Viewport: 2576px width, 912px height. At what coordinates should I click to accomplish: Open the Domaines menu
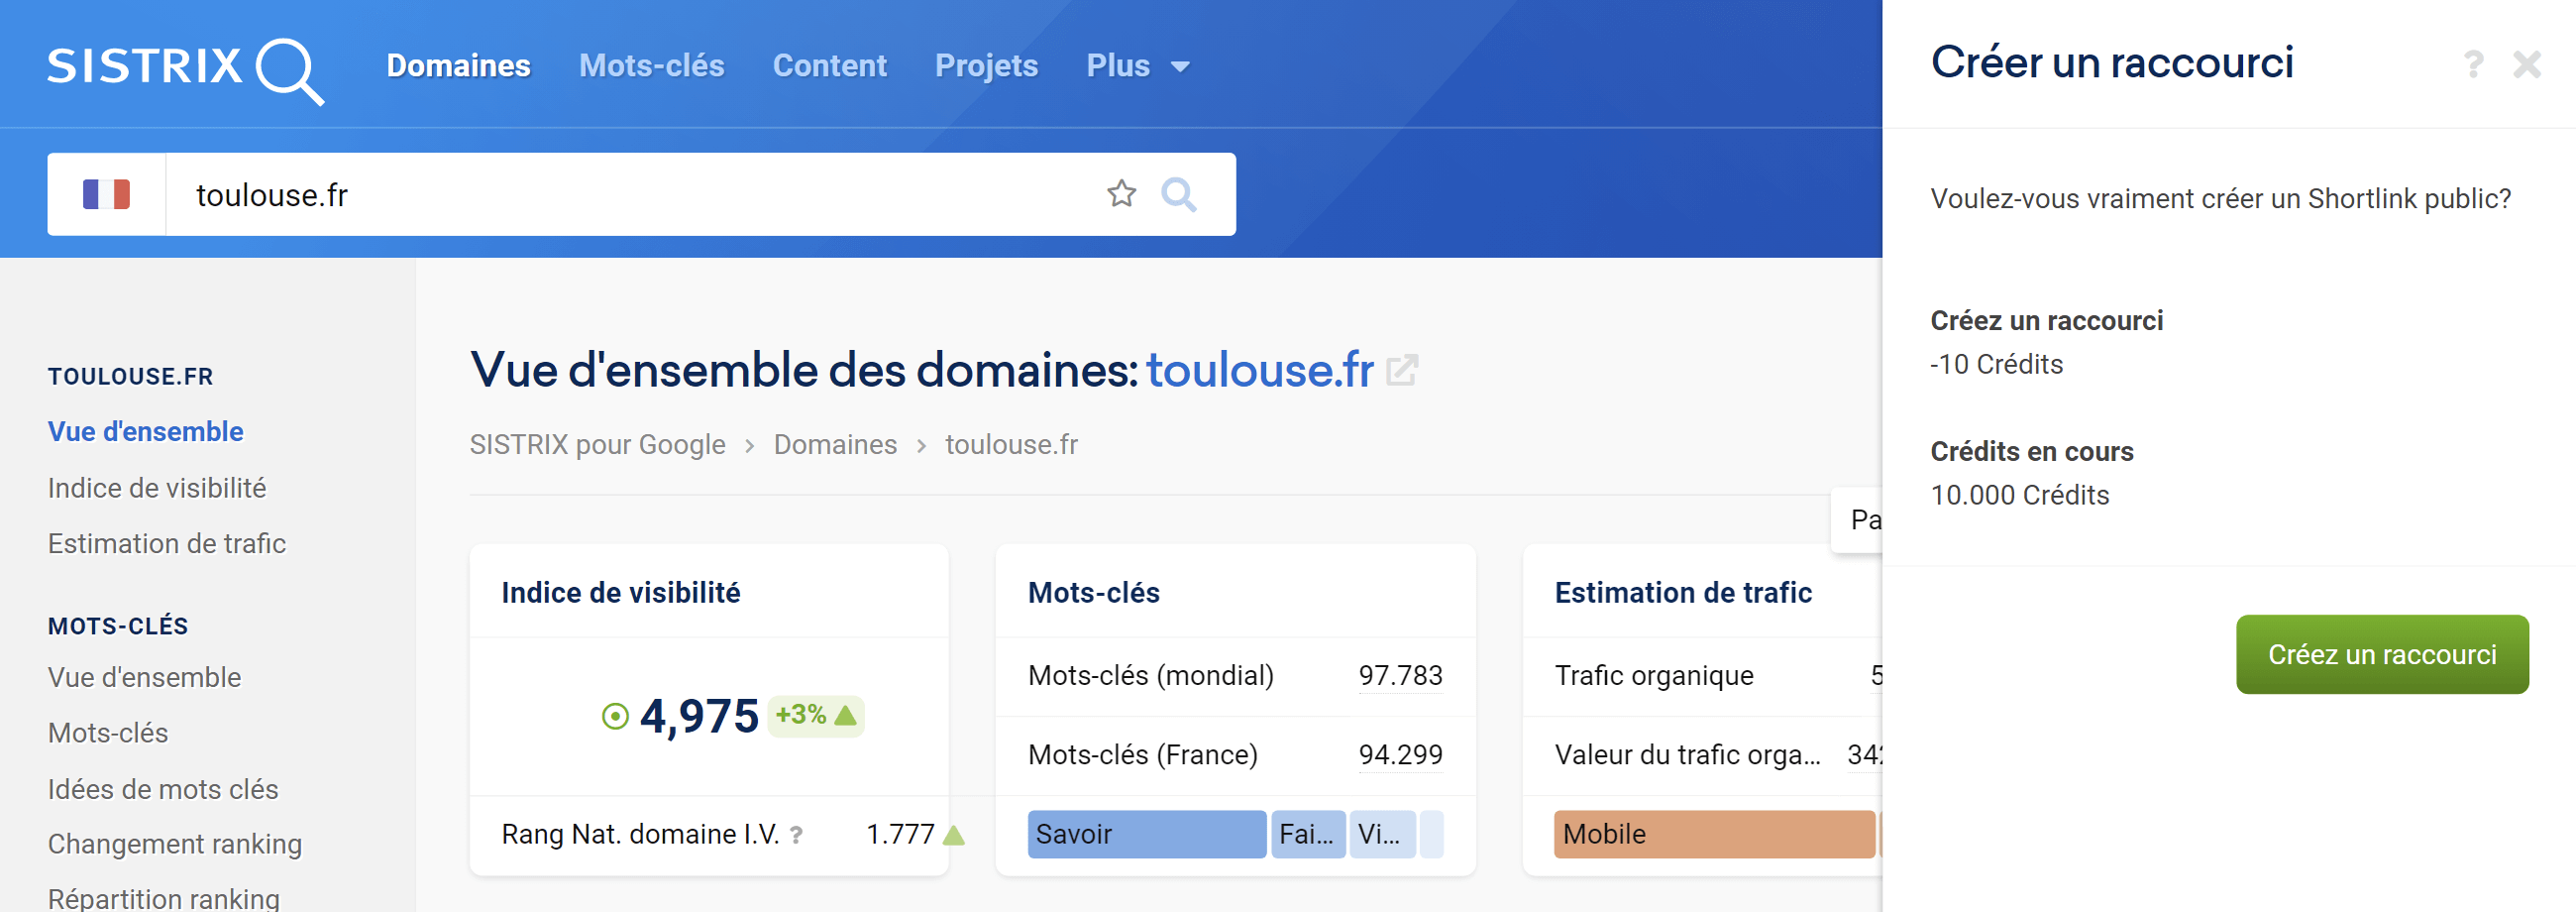click(458, 66)
